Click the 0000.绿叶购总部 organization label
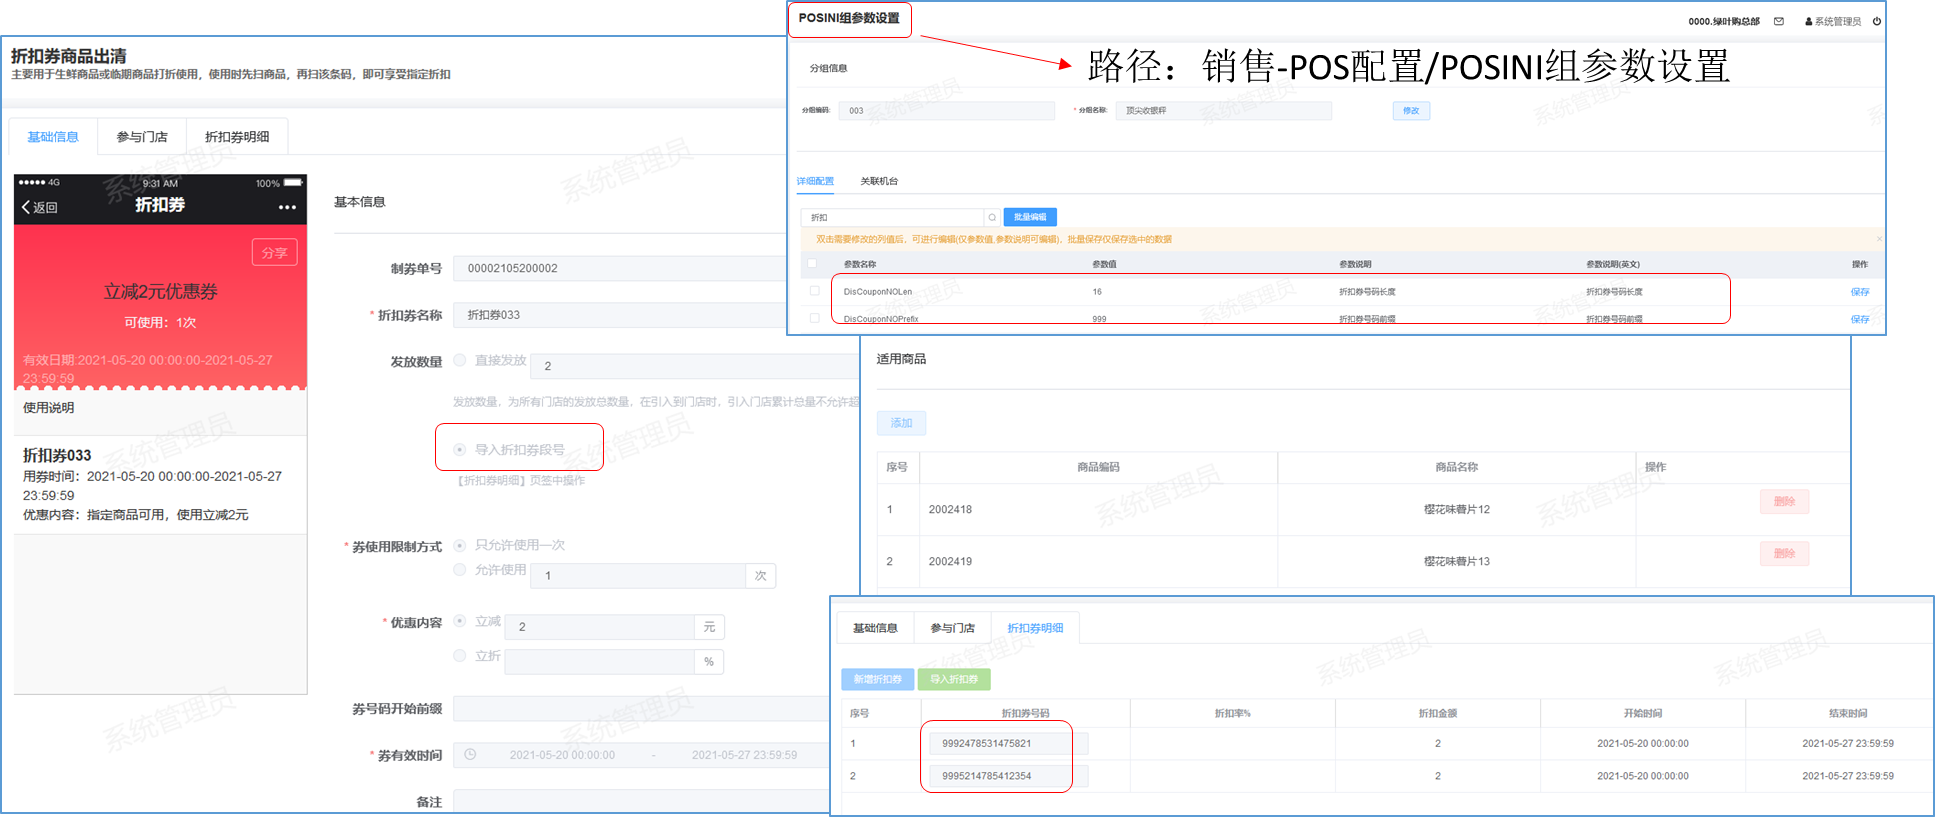This screenshot has height=817, width=1935. tap(1724, 21)
